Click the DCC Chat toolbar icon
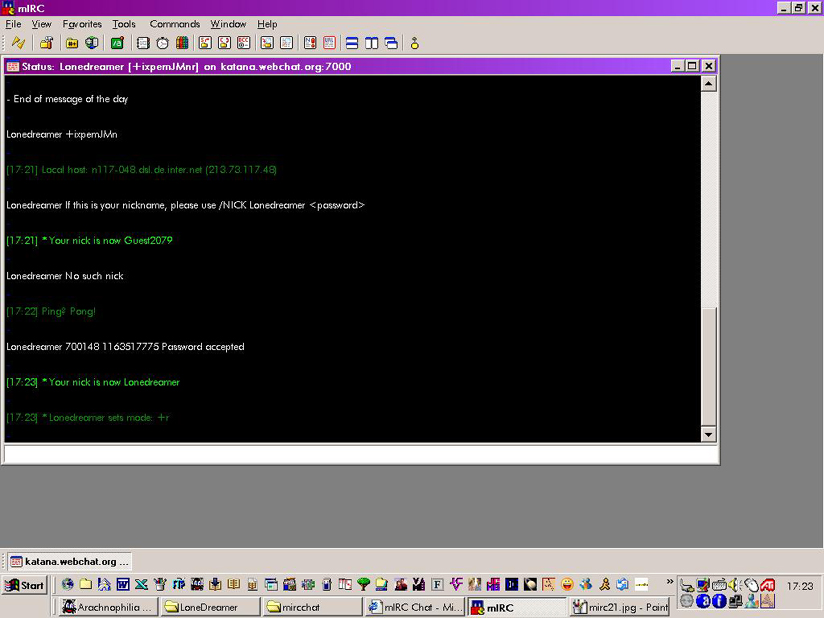The width and height of the screenshot is (824, 618). (x=224, y=43)
